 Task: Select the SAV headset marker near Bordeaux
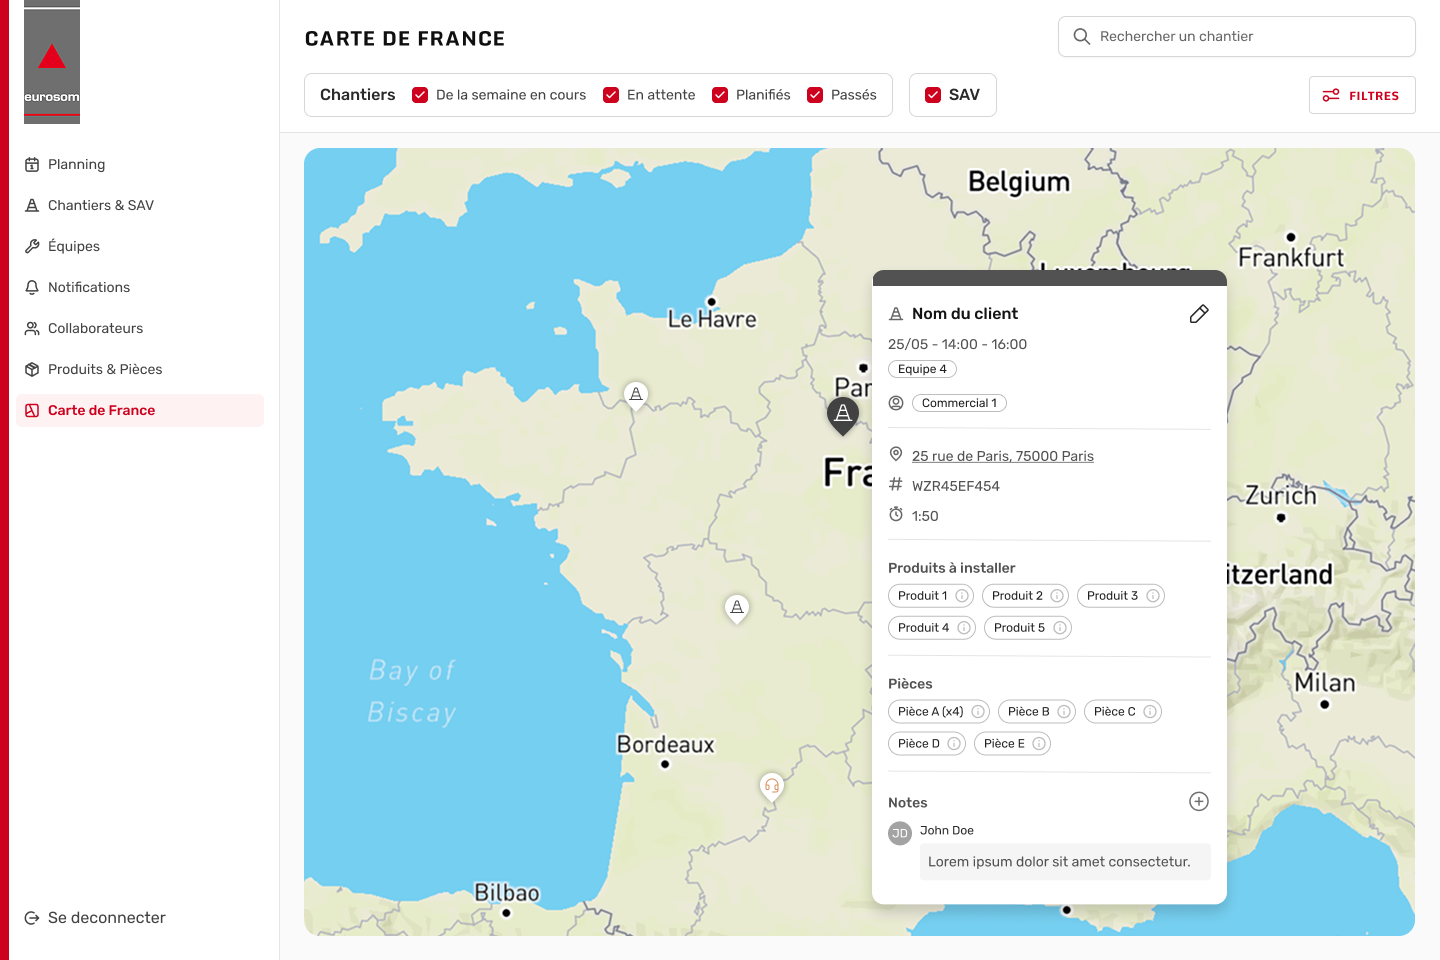pyautogui.click(x=771, y=787)
